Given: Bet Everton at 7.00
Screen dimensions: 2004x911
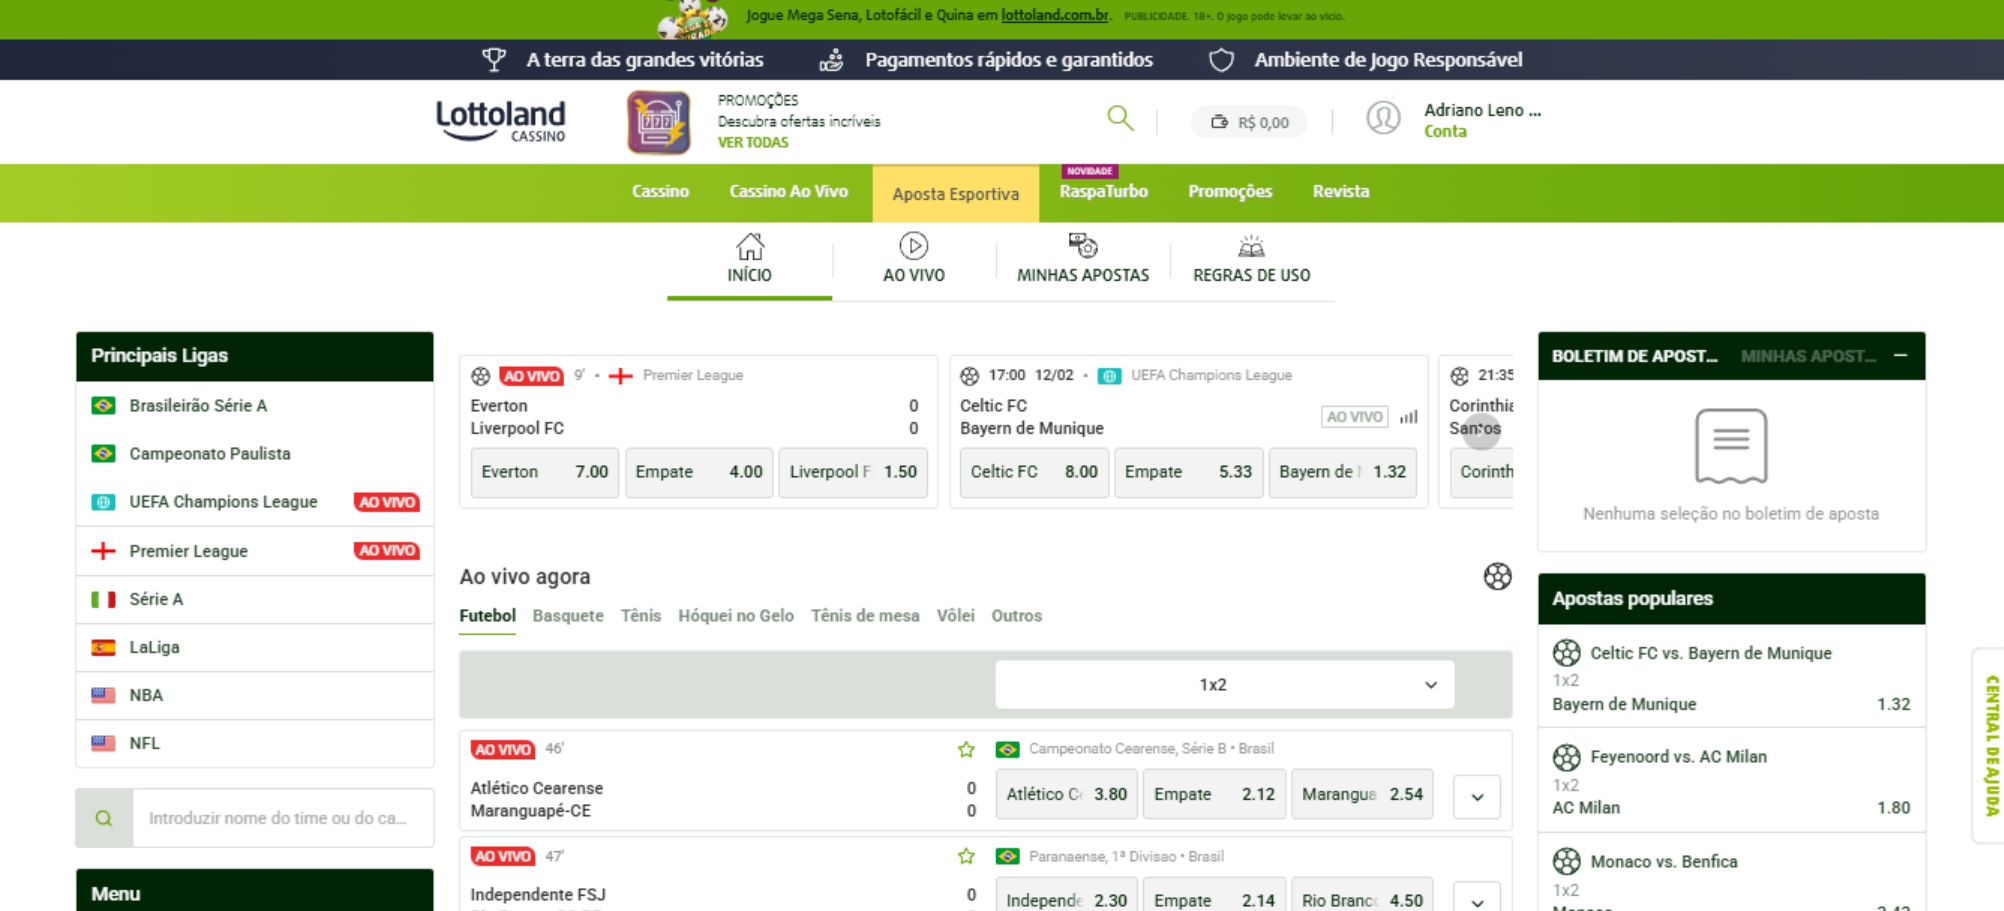Looking at the screenshot, I should coord(545,472).
